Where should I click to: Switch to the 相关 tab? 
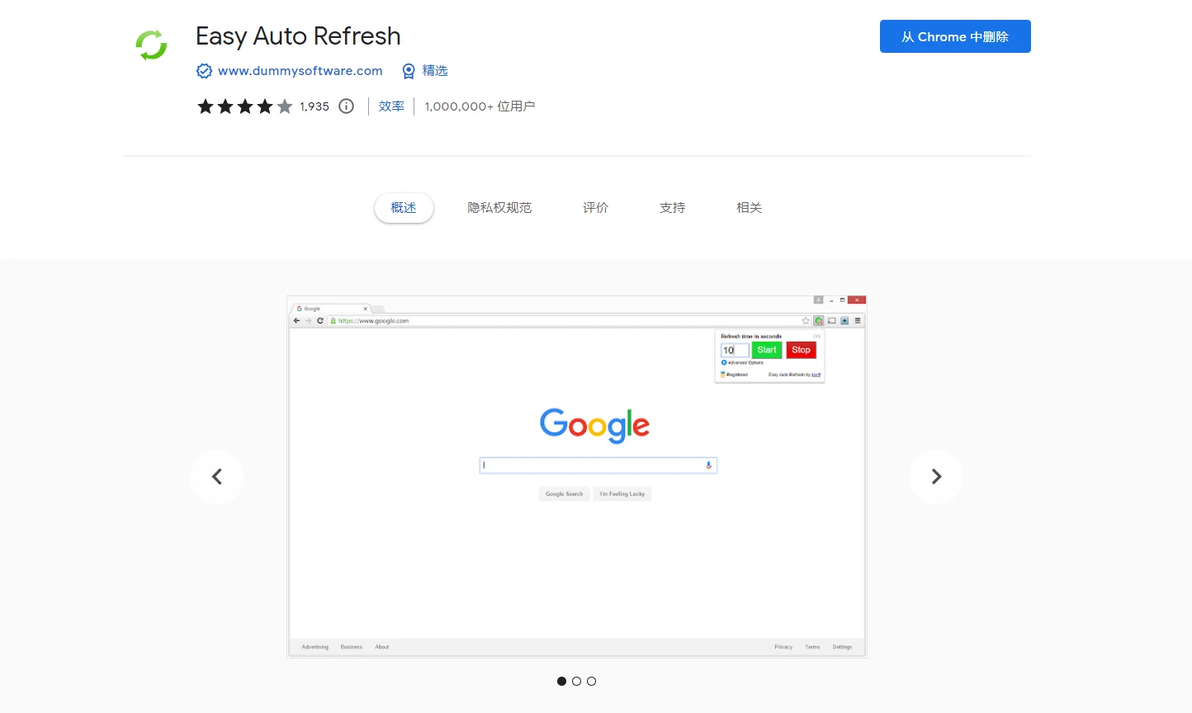(748, 207)
